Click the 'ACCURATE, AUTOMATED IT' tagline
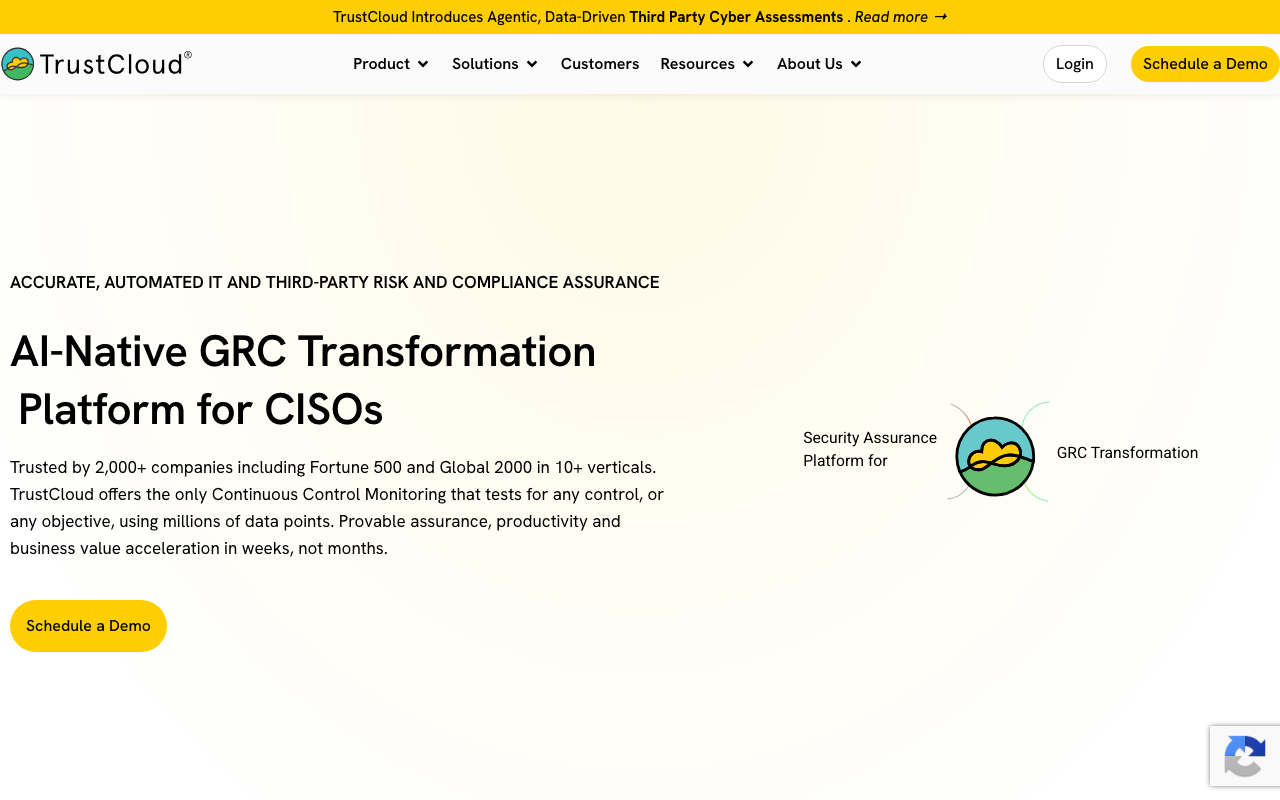The image size is (1280, 800). pos(335,283)
